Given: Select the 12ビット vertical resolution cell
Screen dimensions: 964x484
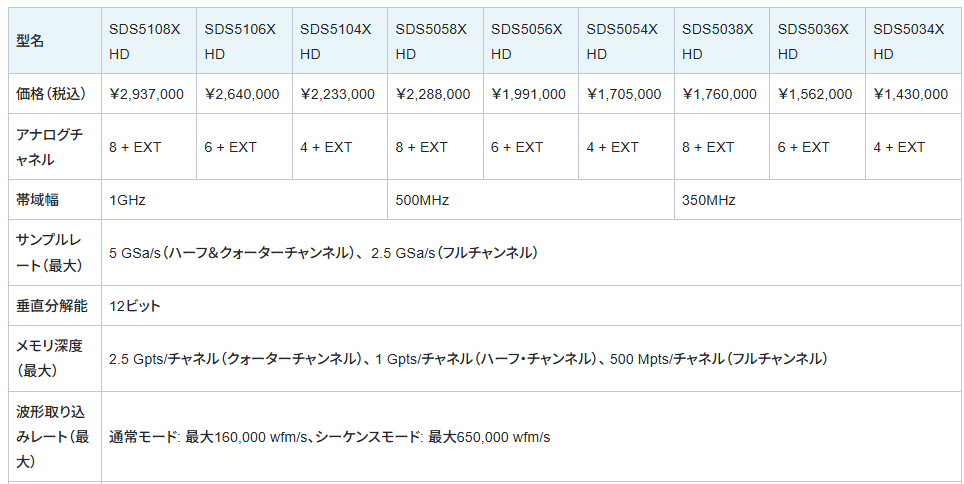Looking at the screenshot, I should 135,305.
